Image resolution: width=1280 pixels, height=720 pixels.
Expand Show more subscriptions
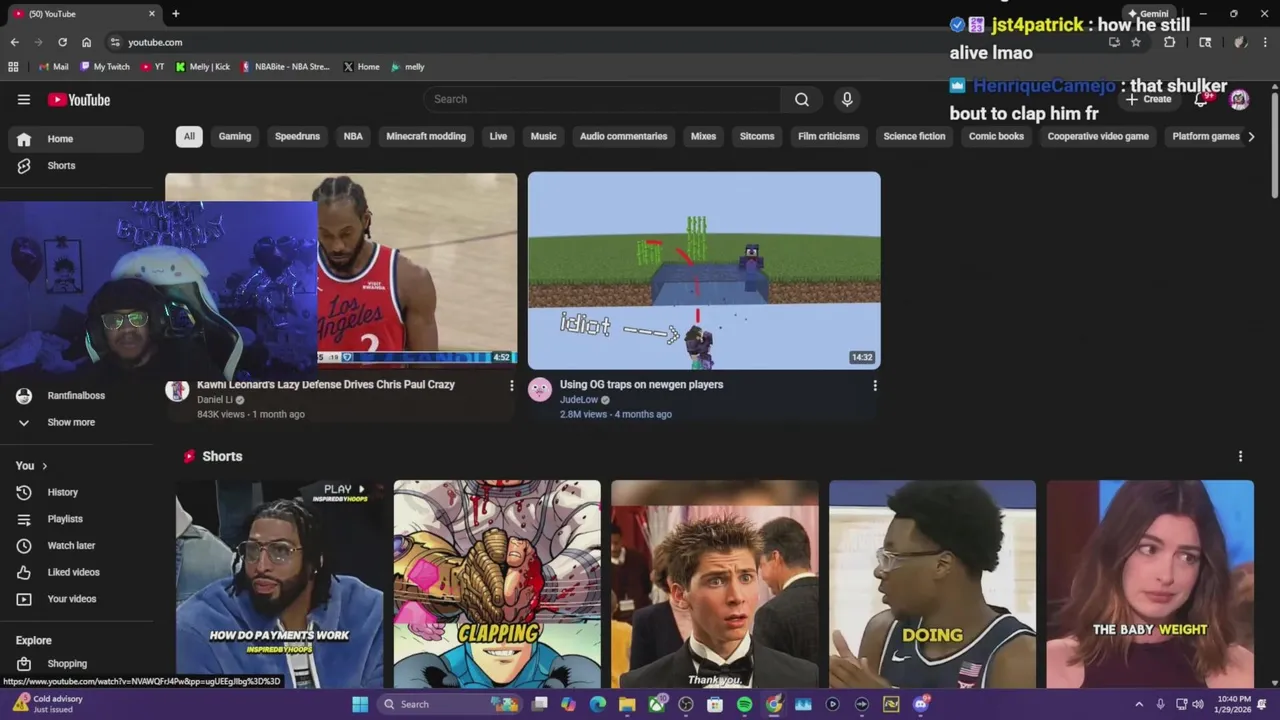point(72,422)
